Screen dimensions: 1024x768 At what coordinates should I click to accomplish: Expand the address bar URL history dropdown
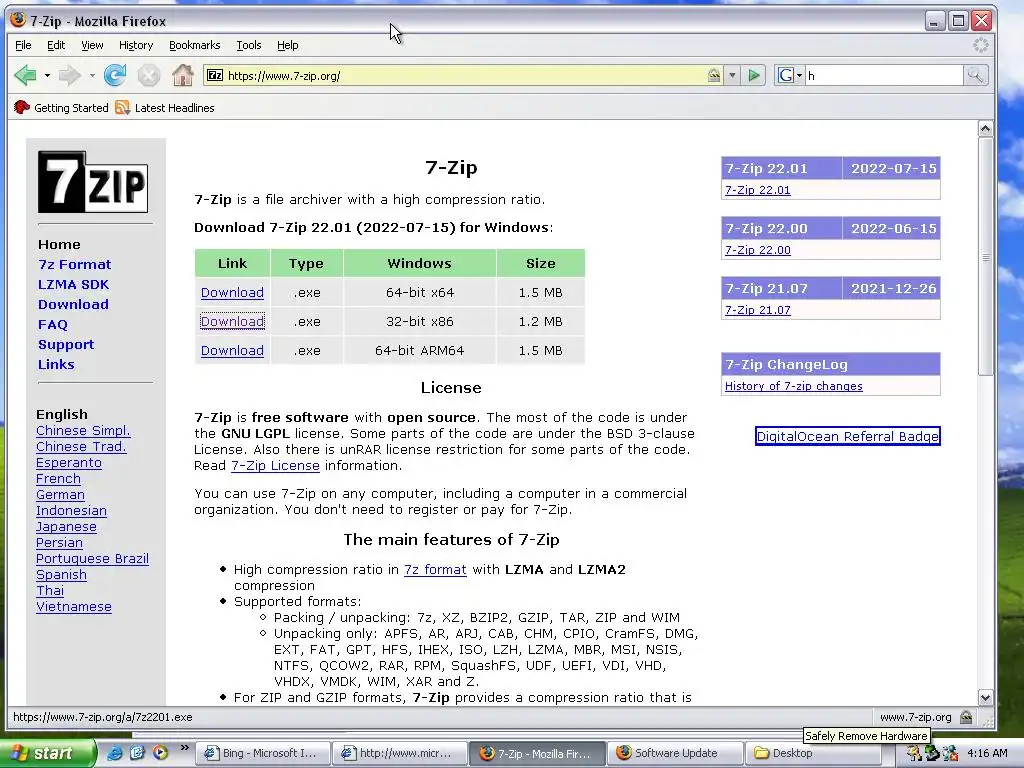pyautogui.click(x=732, y=76)
